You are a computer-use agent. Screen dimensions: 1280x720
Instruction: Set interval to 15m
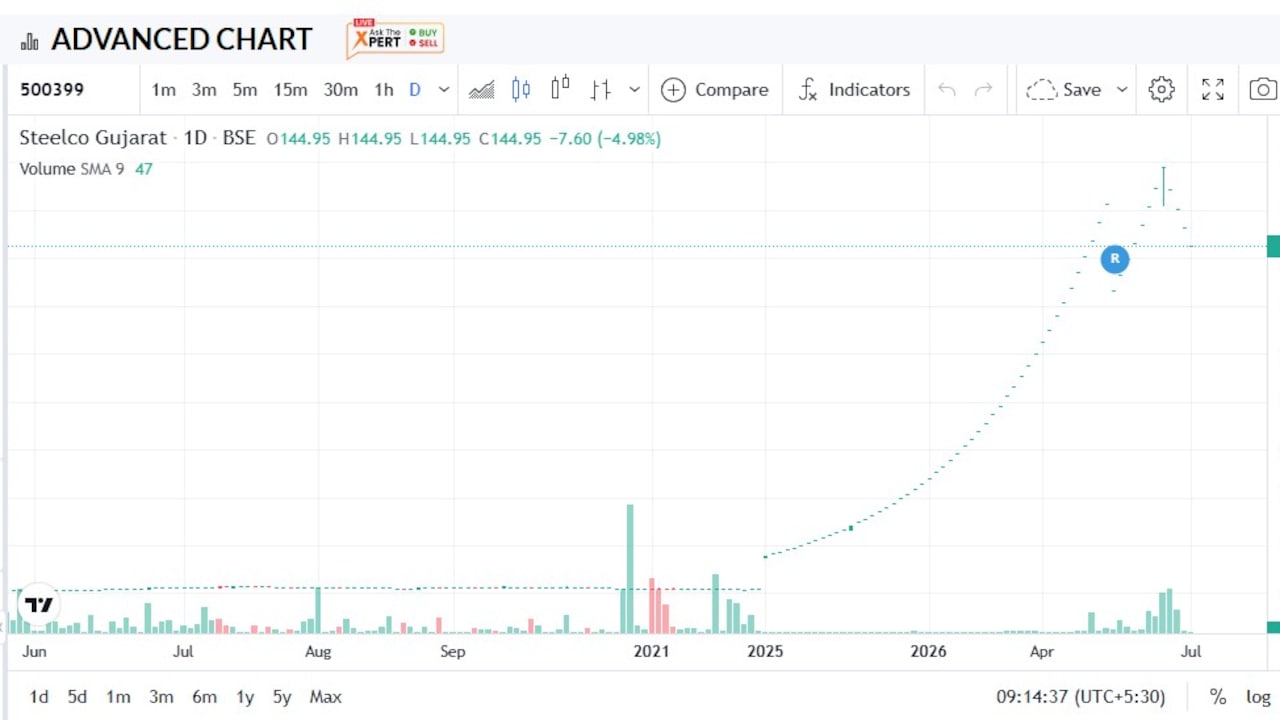(x=290, y=90)
